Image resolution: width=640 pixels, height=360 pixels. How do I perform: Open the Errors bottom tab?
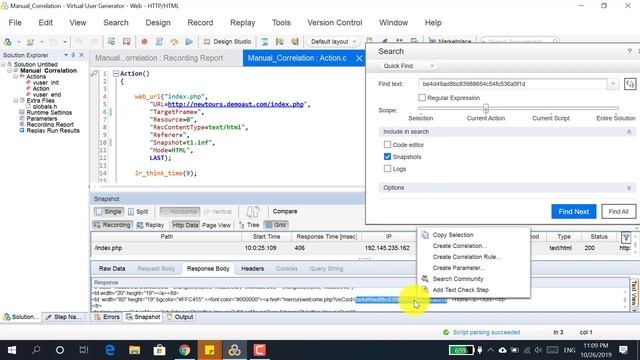click(x=107, y=317)
